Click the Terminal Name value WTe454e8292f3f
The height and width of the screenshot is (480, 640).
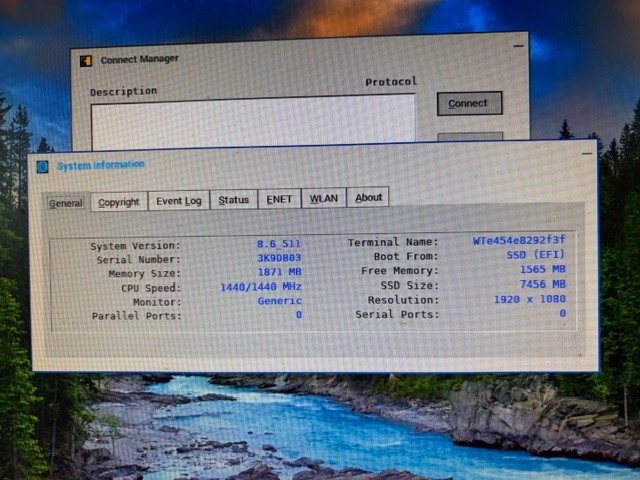(519, 240)
